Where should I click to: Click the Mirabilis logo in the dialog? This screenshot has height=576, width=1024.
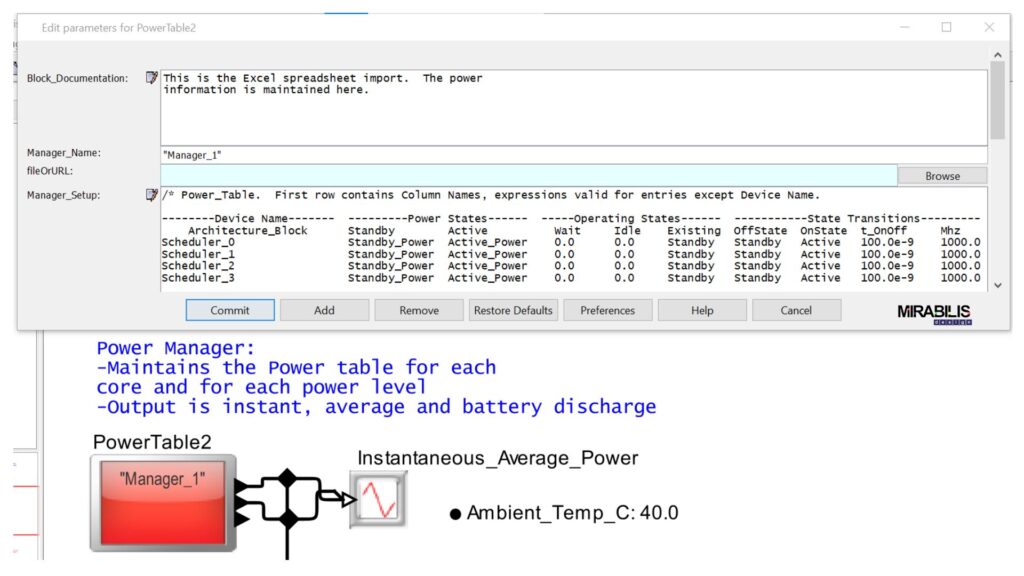point(933,312)
